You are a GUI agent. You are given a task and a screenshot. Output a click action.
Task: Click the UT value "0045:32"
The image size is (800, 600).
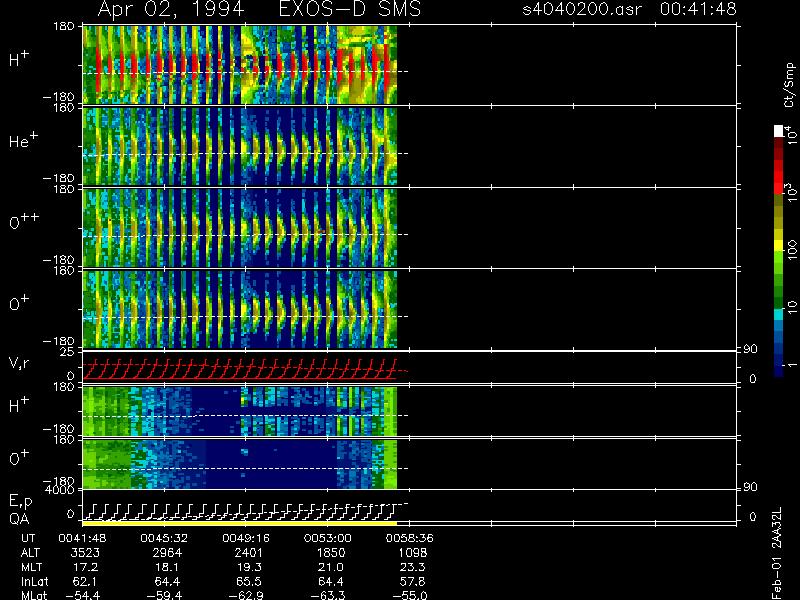pyautogui.click(x=164, y=538)
